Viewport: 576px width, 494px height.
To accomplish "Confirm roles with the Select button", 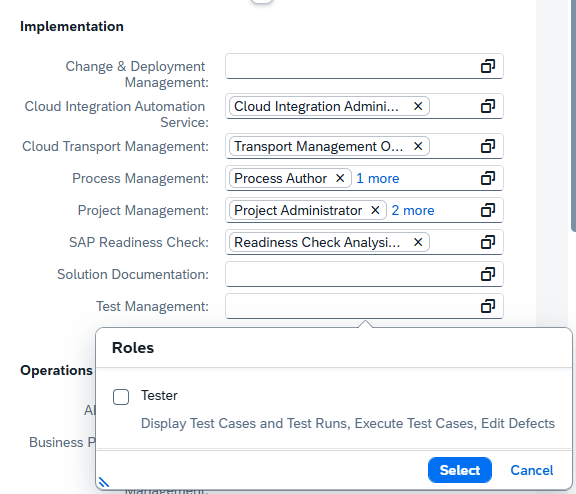I will pyautogui.click(x=460, y=470).
